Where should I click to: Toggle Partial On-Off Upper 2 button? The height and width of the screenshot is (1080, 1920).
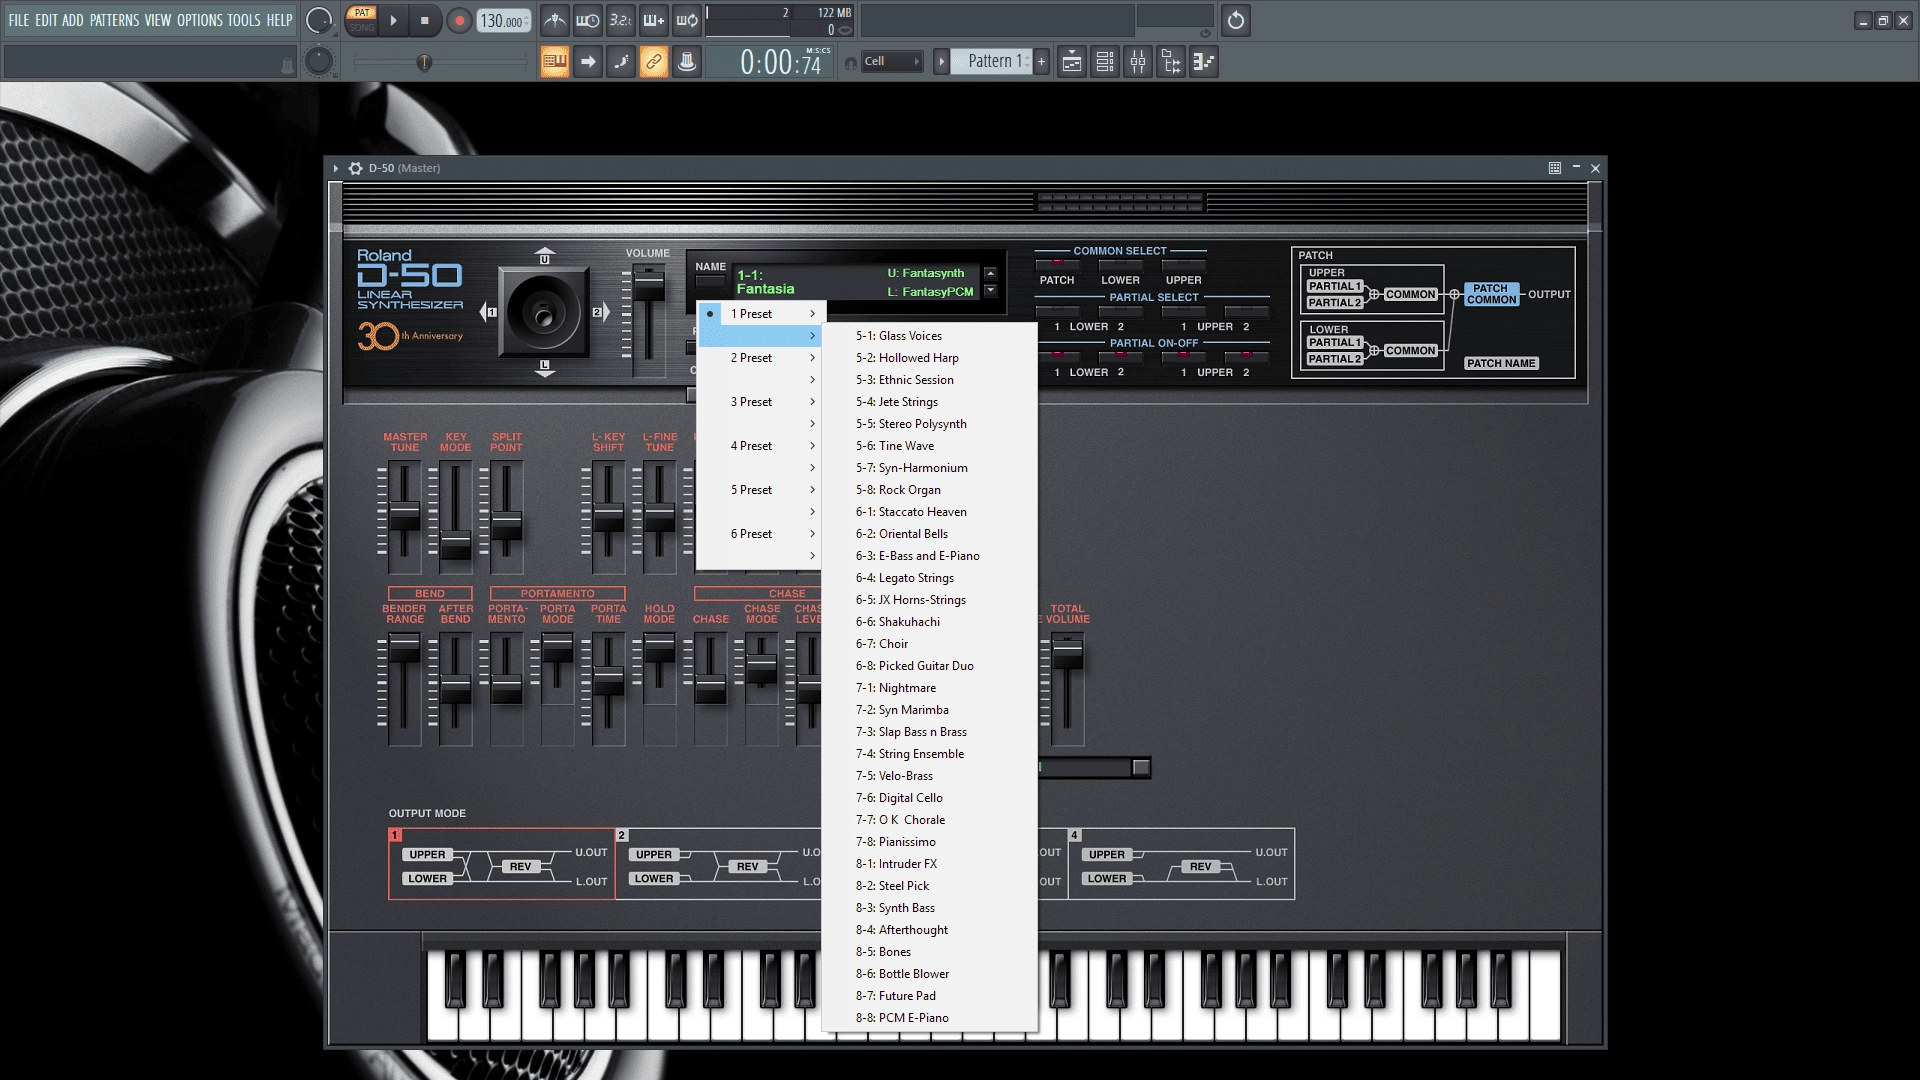(x=1246, y=357)
